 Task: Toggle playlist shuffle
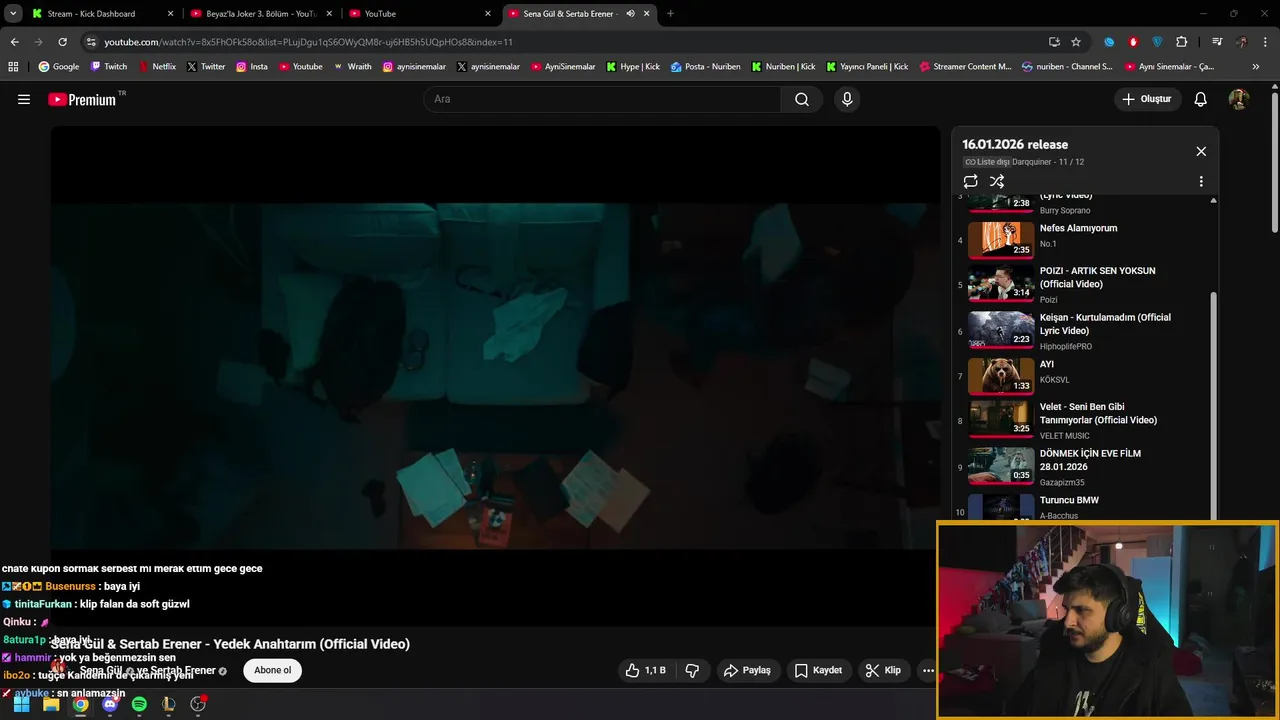click(x=997, y=181)
